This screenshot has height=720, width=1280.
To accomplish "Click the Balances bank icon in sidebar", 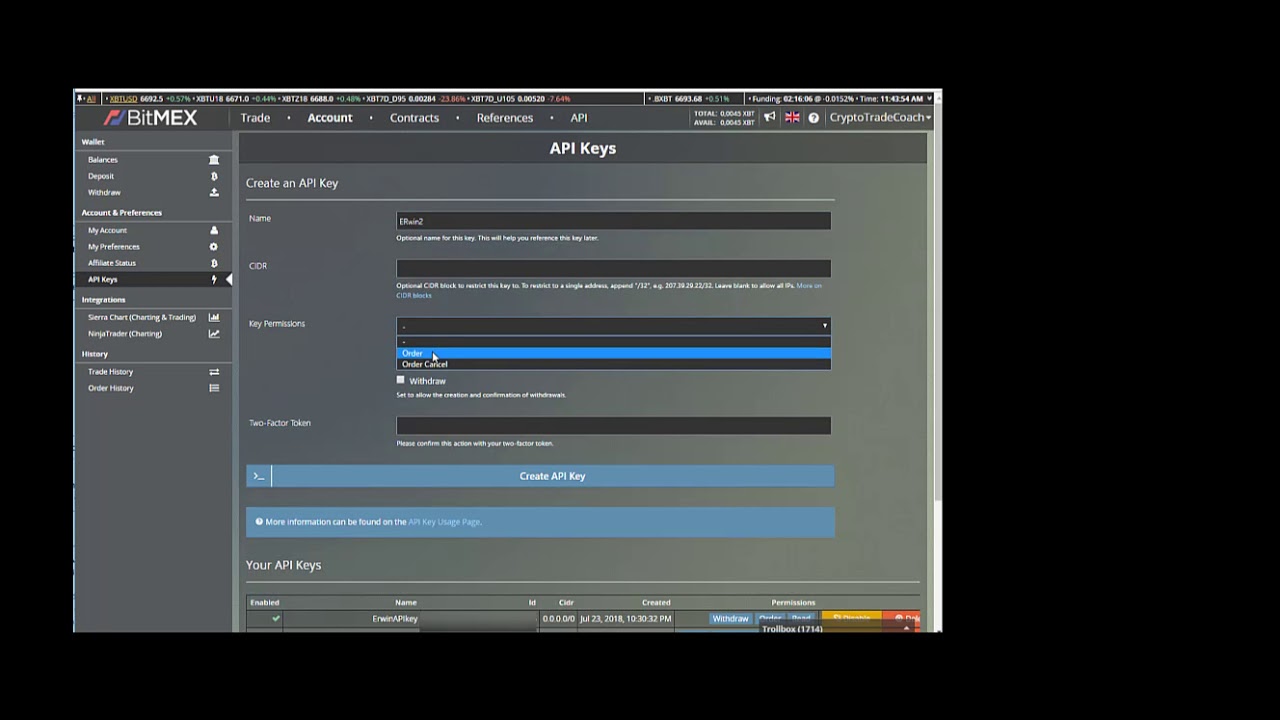I will 214,160.
